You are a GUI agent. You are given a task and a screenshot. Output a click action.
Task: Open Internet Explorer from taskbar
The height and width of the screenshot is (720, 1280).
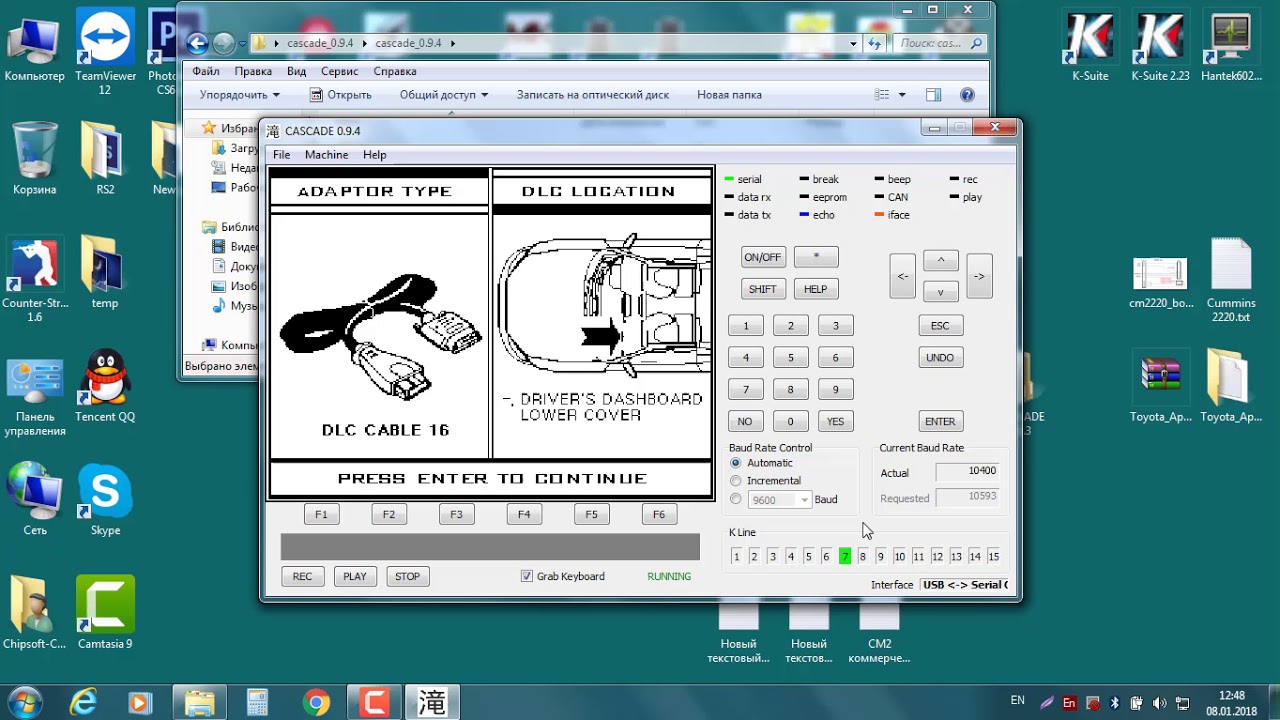pos(83,702)
